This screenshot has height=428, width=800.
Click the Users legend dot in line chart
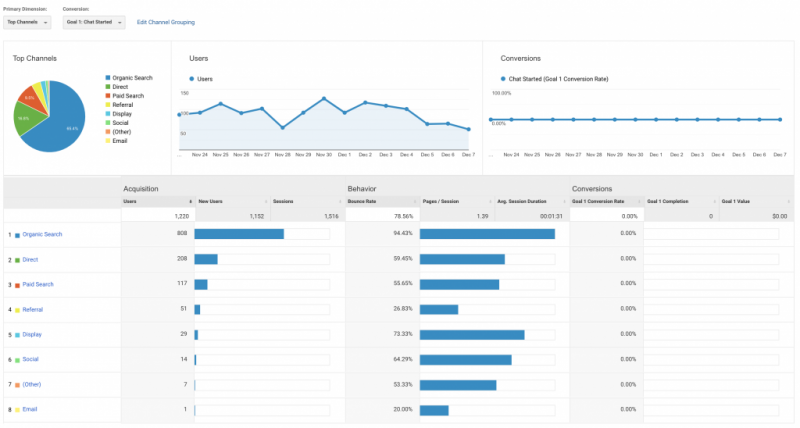click(191, 78)
